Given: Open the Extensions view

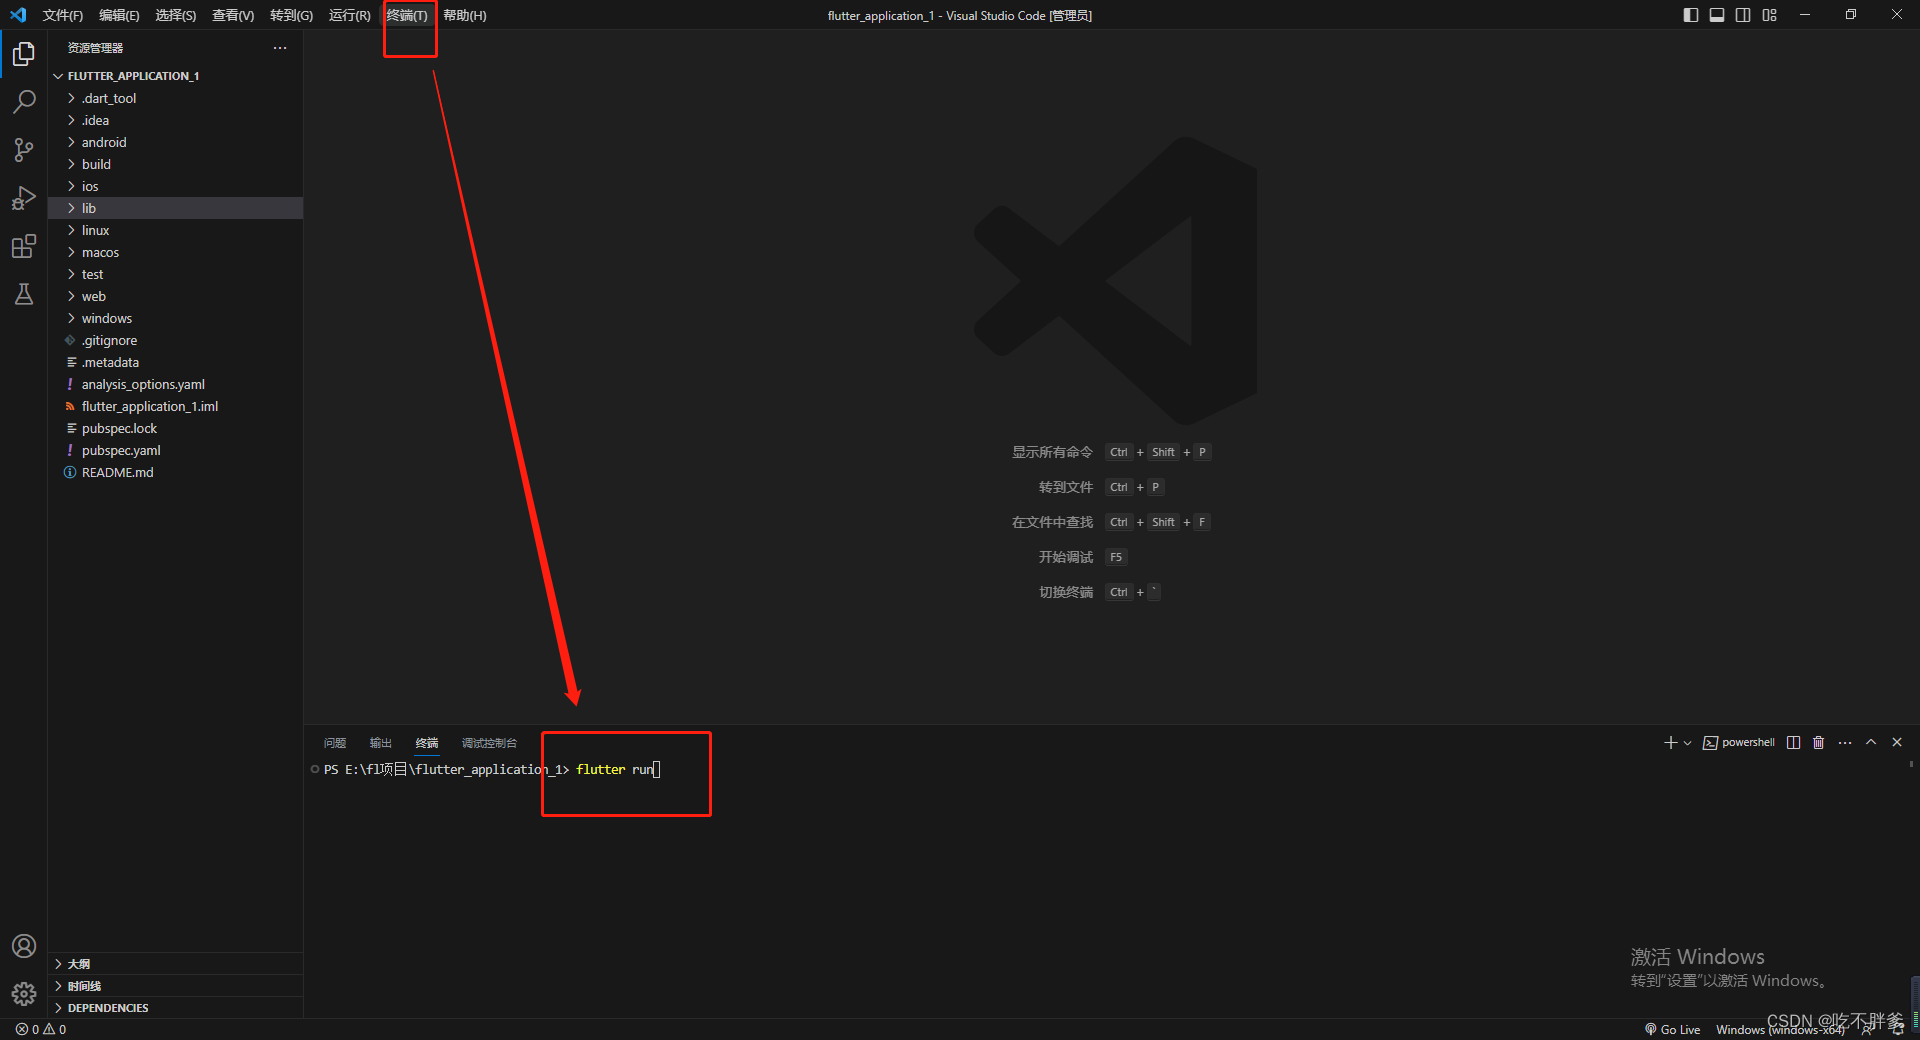Looking at the screenshot, I should (24, 246).
